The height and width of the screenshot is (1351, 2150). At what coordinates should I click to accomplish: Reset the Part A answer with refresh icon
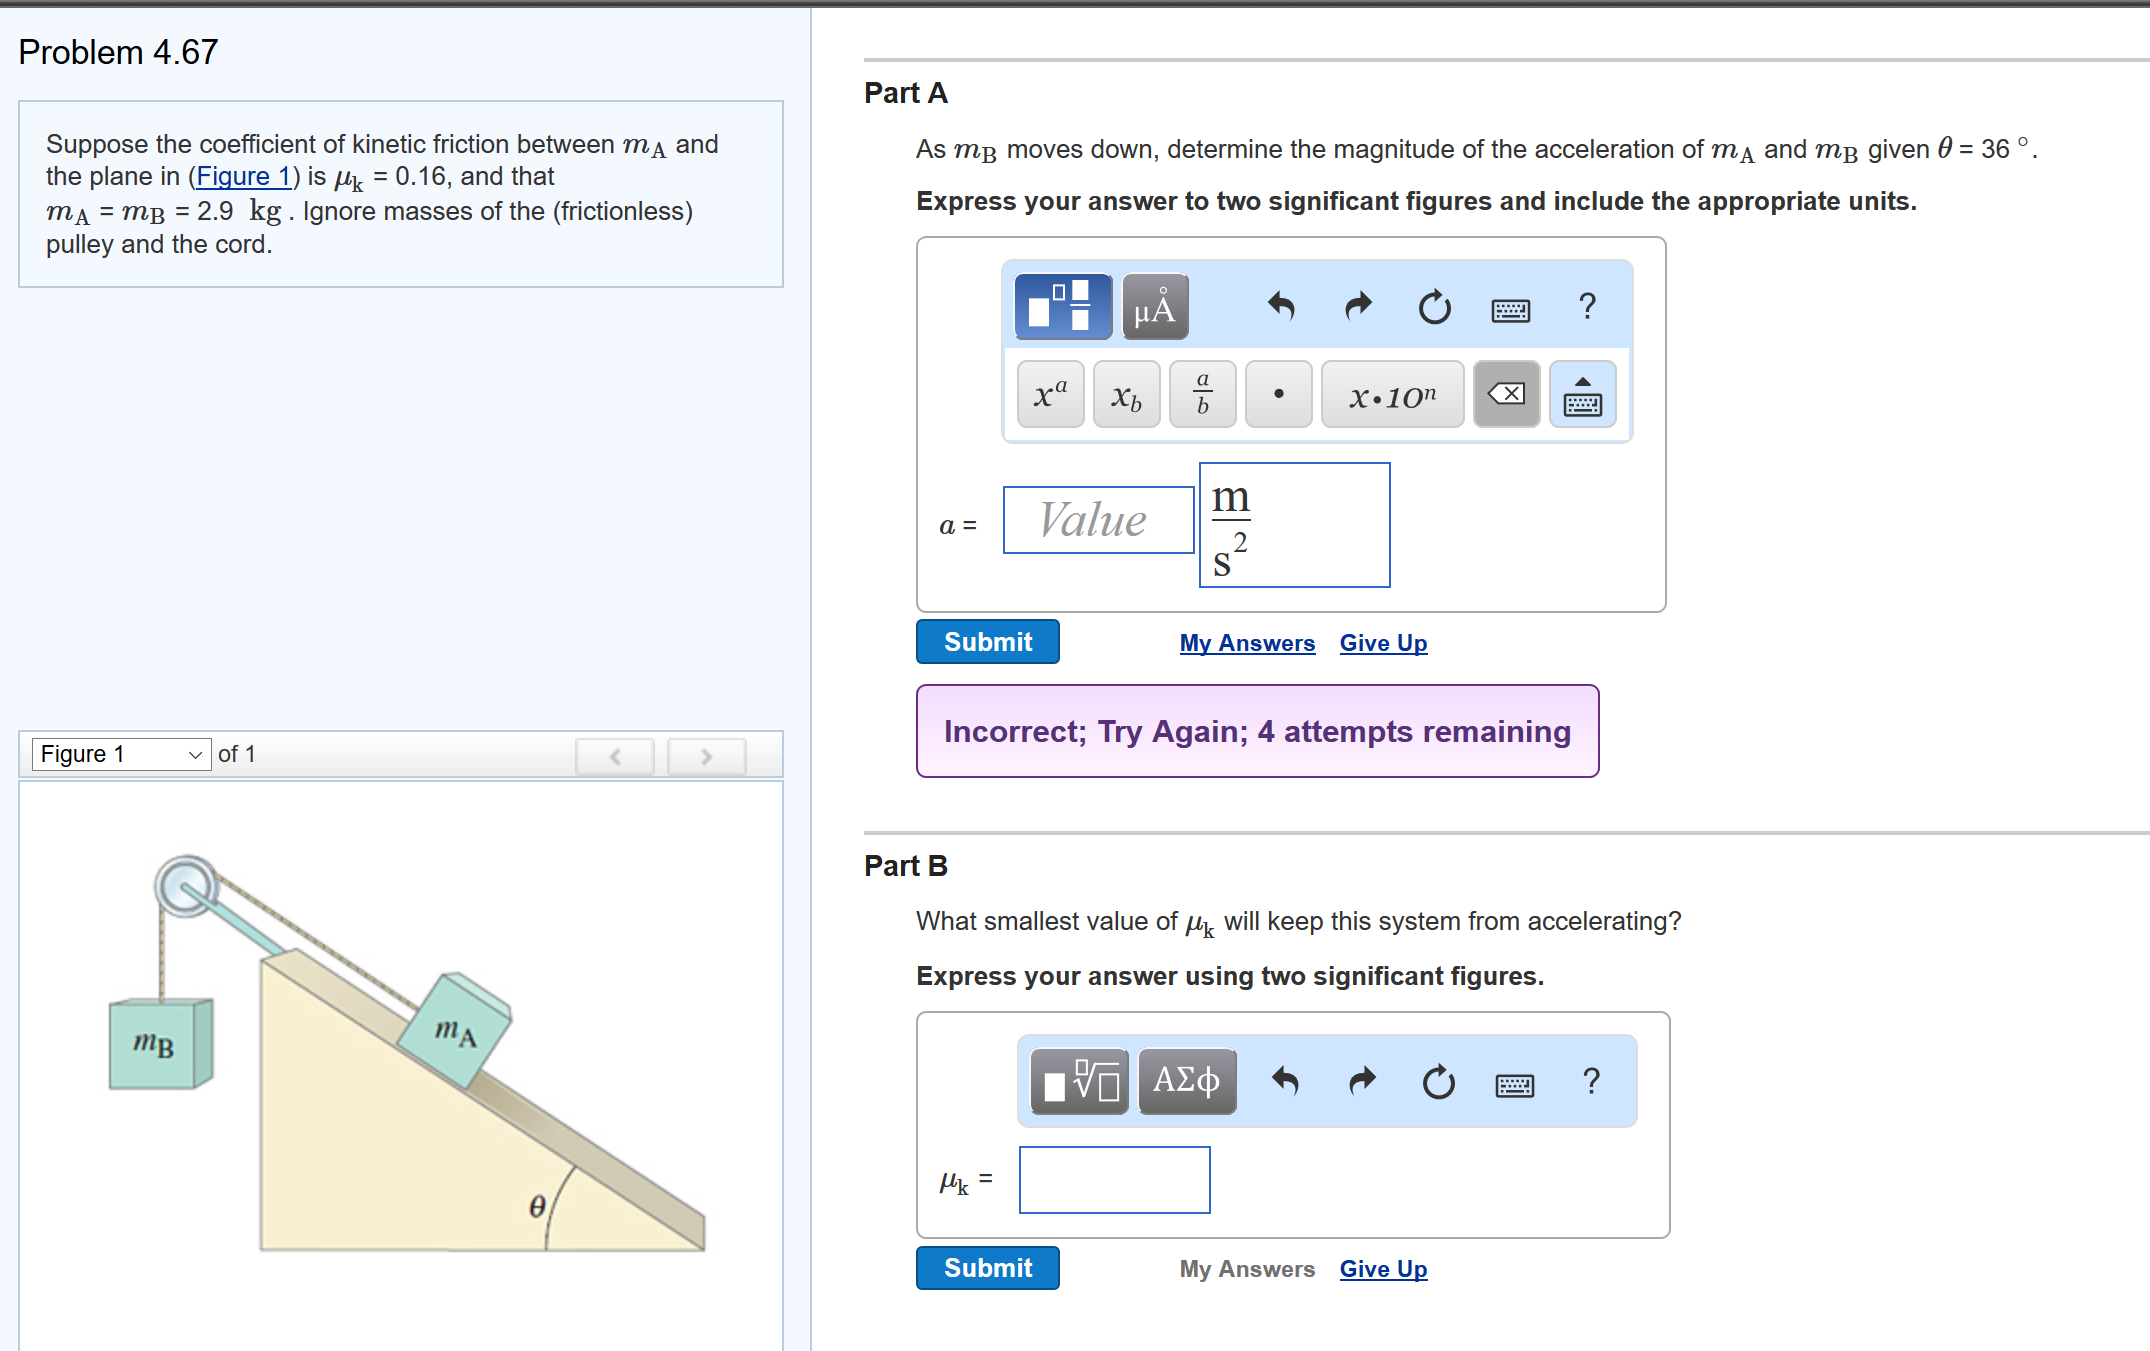click(x=1434, y=306)
